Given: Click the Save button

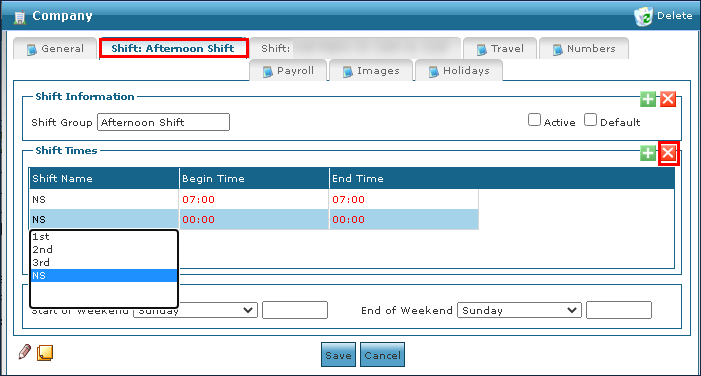Looking at the screenshot, I should (338, 355).
